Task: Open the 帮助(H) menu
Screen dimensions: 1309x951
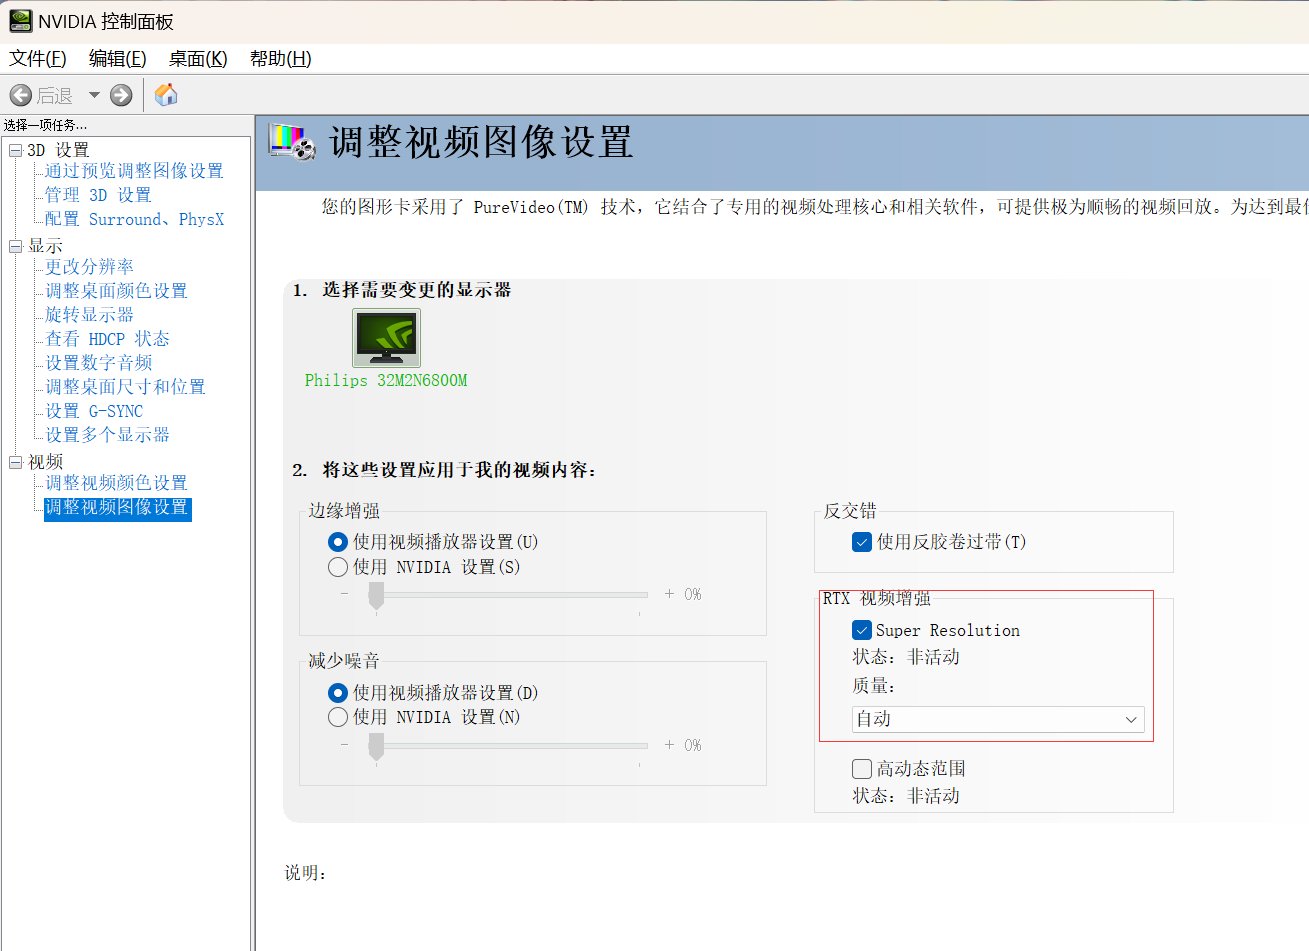Action: coord(280,59)
